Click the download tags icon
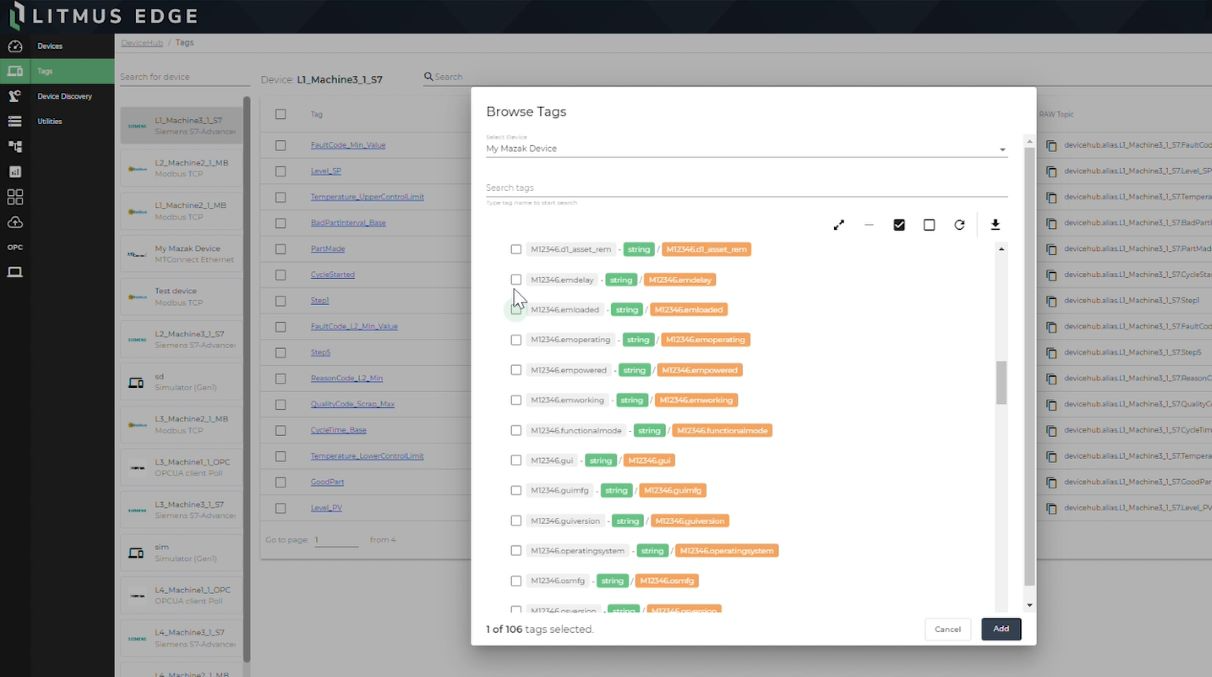The image size is (1212, 677). point(995,225)
